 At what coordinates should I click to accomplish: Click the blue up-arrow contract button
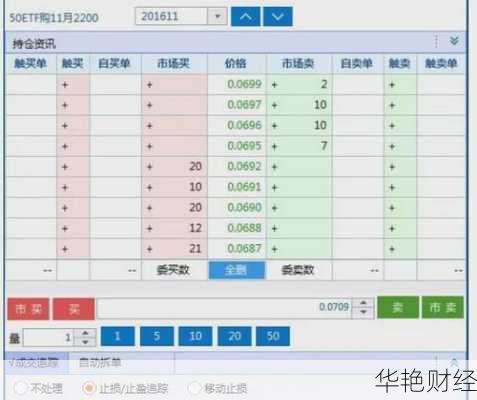pyautogui.click(x=246, y=16)
